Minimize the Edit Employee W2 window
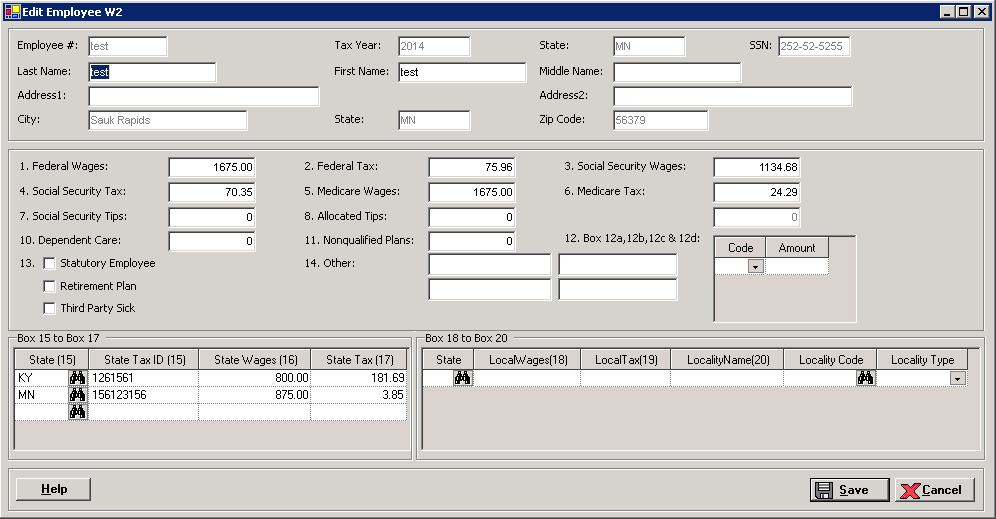This screenshot has height=519, width=996. (948, 11)
